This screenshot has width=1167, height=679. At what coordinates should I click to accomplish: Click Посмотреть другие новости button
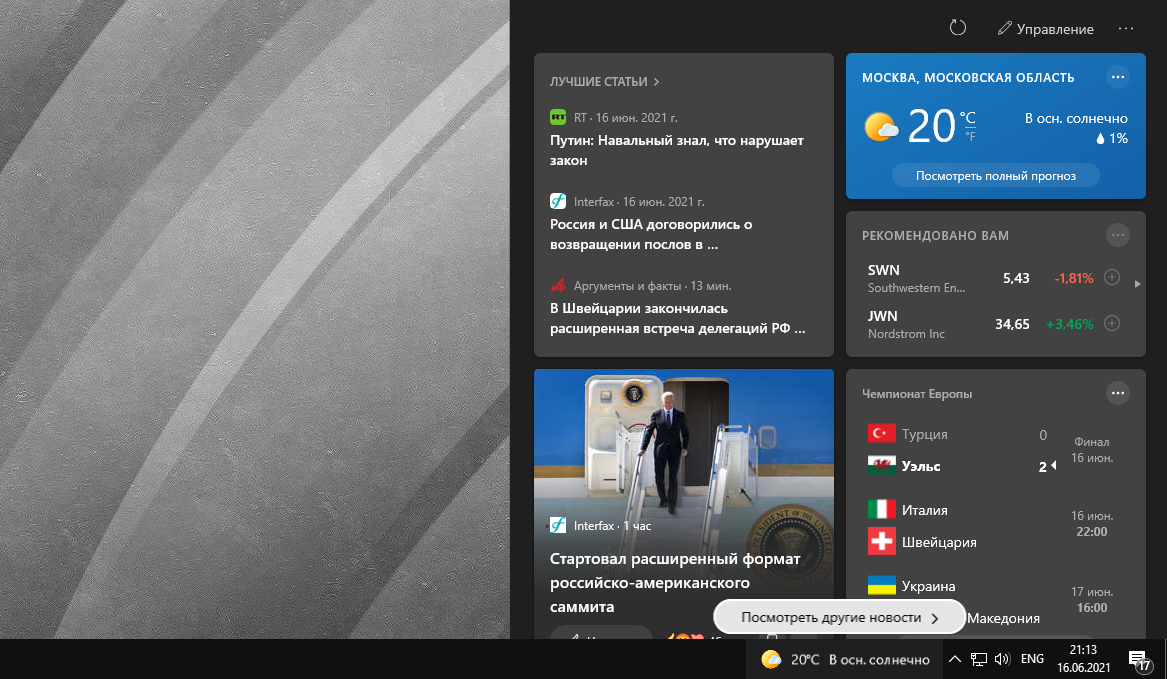click(839, 617)
